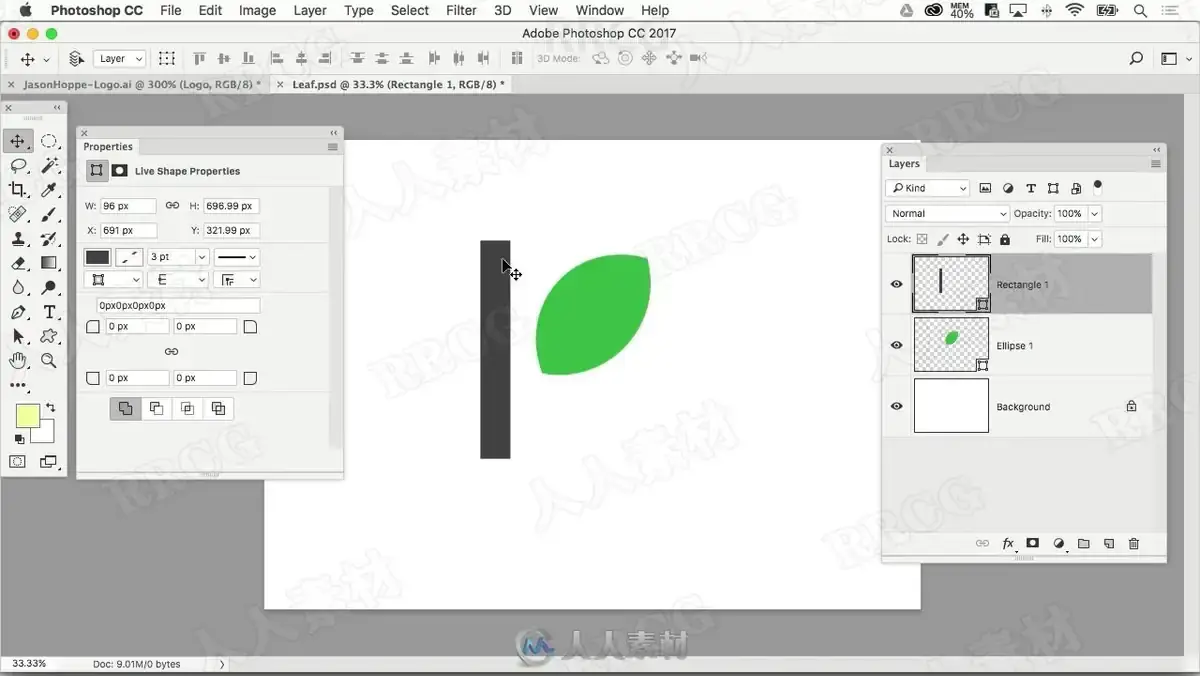
Task: Toggle Auto-Select checkbox in options bar
Action: pyautogui.click(x=75, y=59)
